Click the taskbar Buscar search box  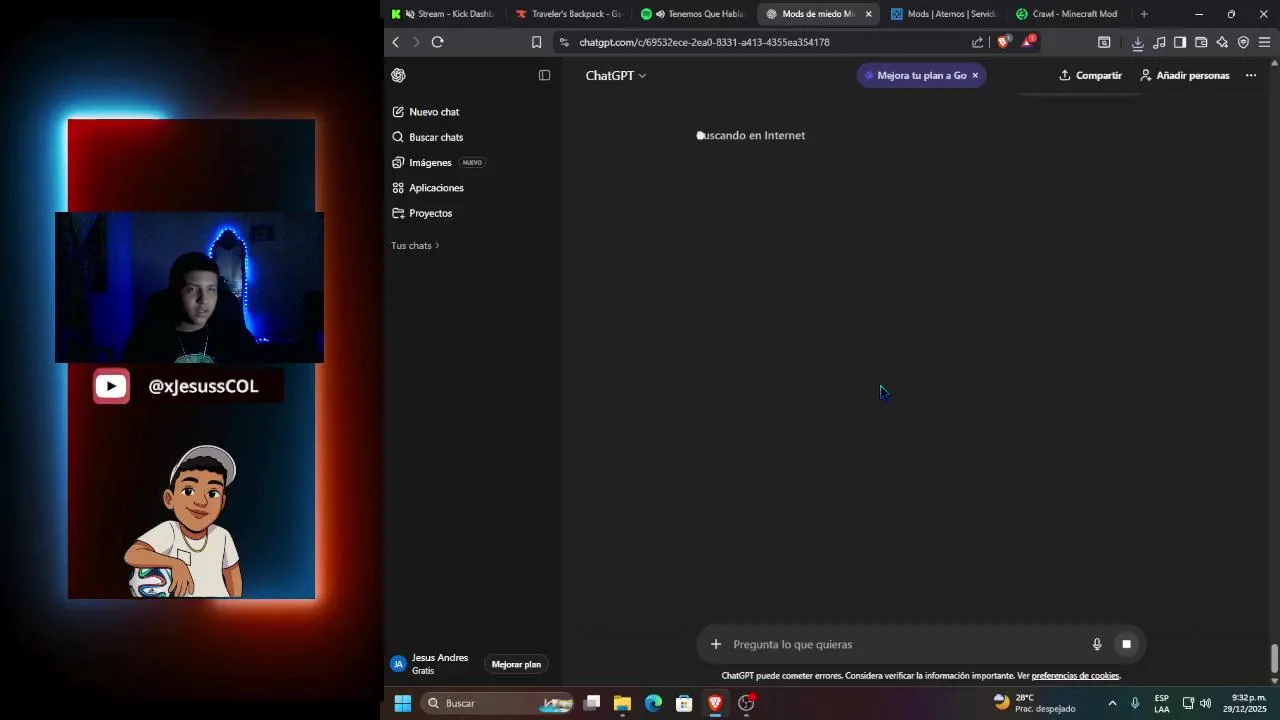click(496, 703)
